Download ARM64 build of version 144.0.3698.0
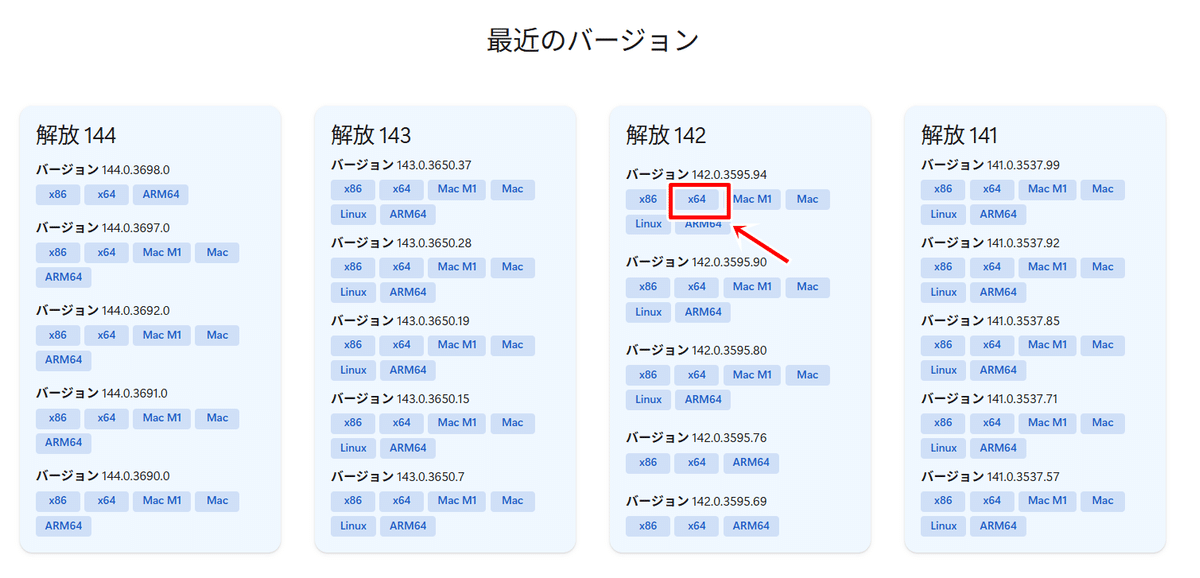 tap(161, 194)
